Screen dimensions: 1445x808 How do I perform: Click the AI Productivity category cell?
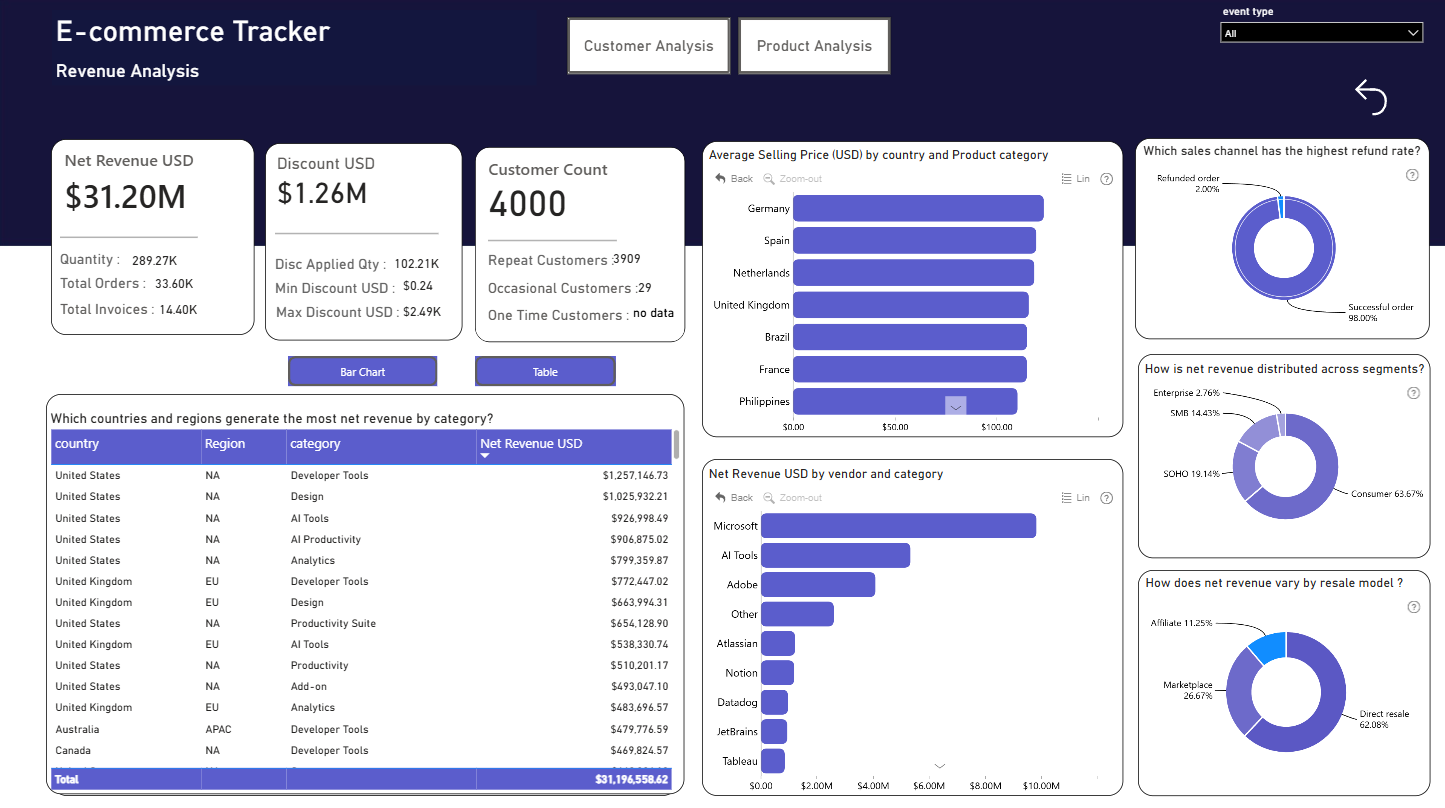[325, 540]
